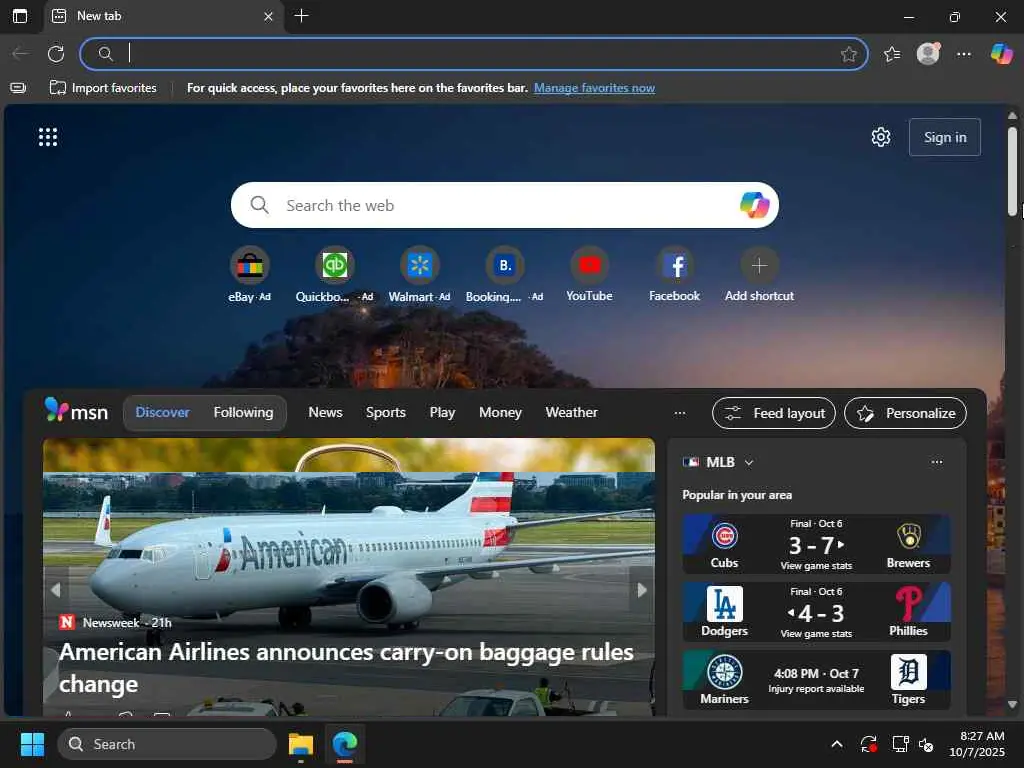
Task: Open MLB card more options ellipsis
Action: pos(936,462)
